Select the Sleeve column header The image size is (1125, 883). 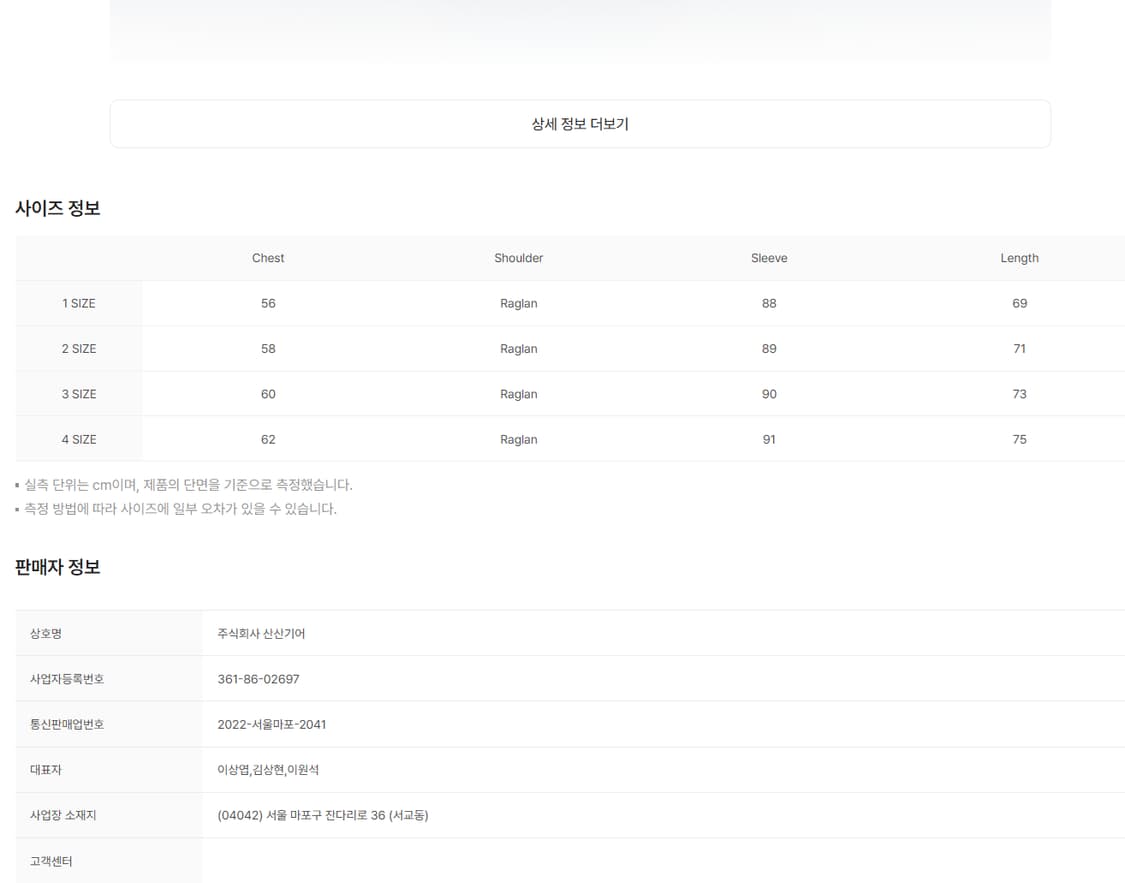pos(769,258)
